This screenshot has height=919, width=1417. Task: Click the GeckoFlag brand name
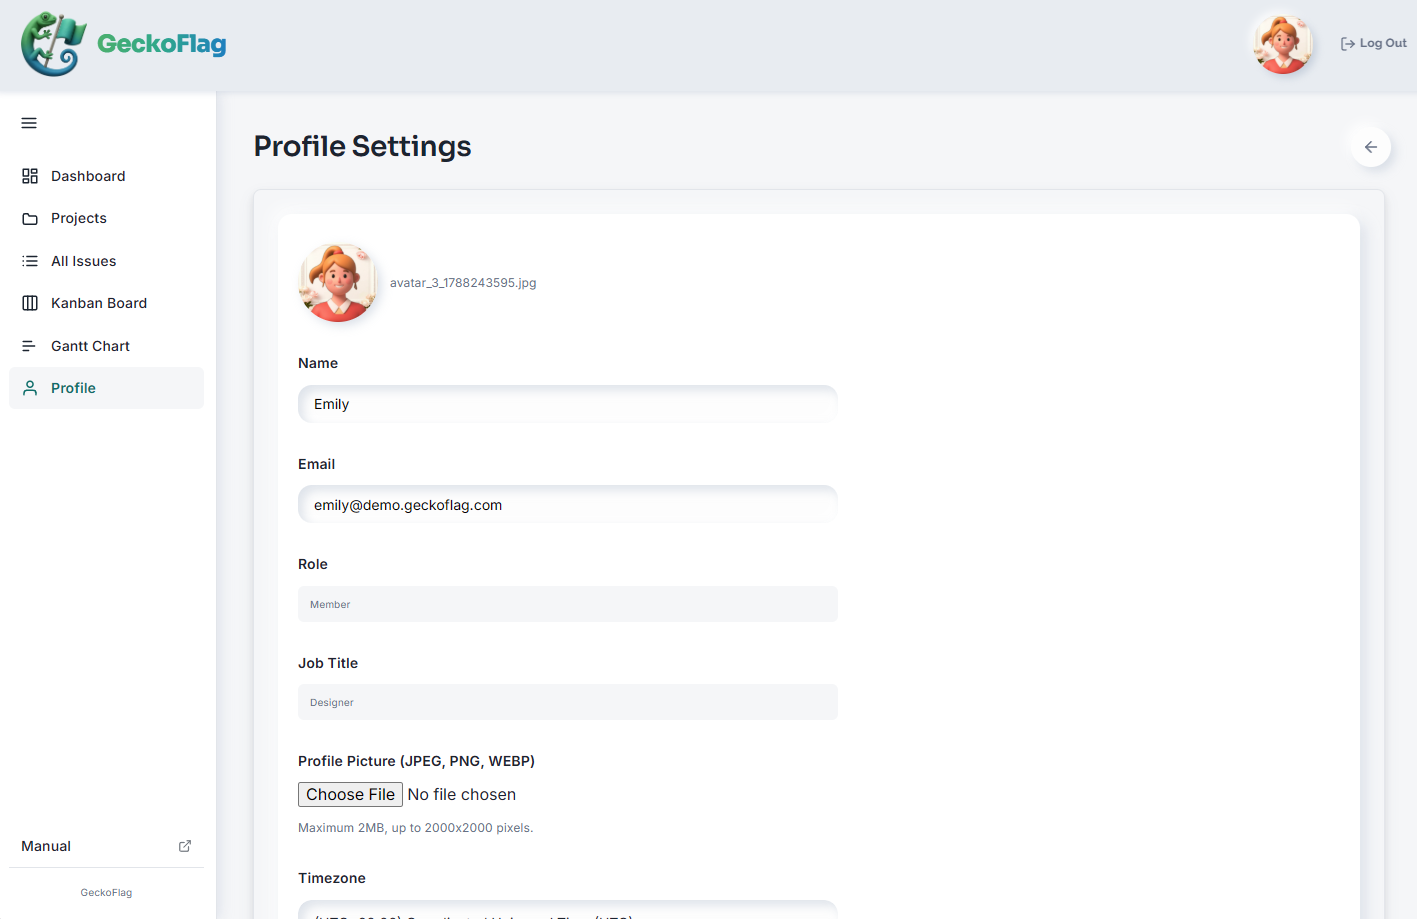click(162, 44)
